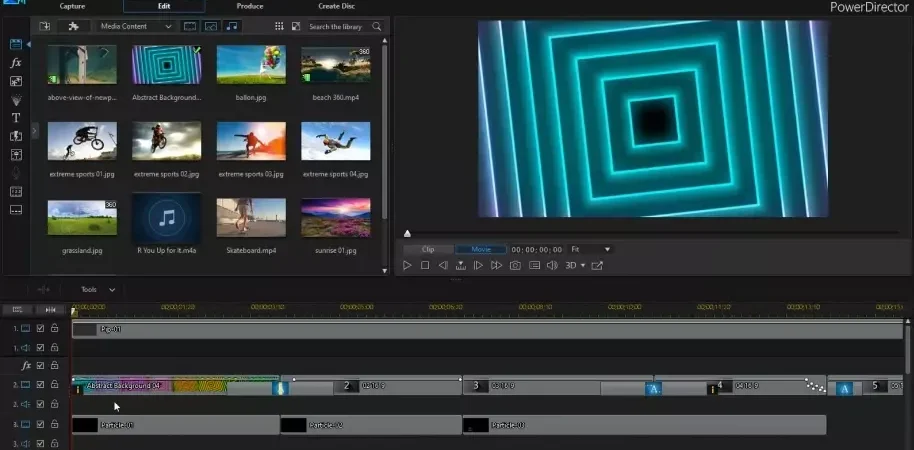Open the Tools dropdown menu
914x450 pixels.
point(98,290)
